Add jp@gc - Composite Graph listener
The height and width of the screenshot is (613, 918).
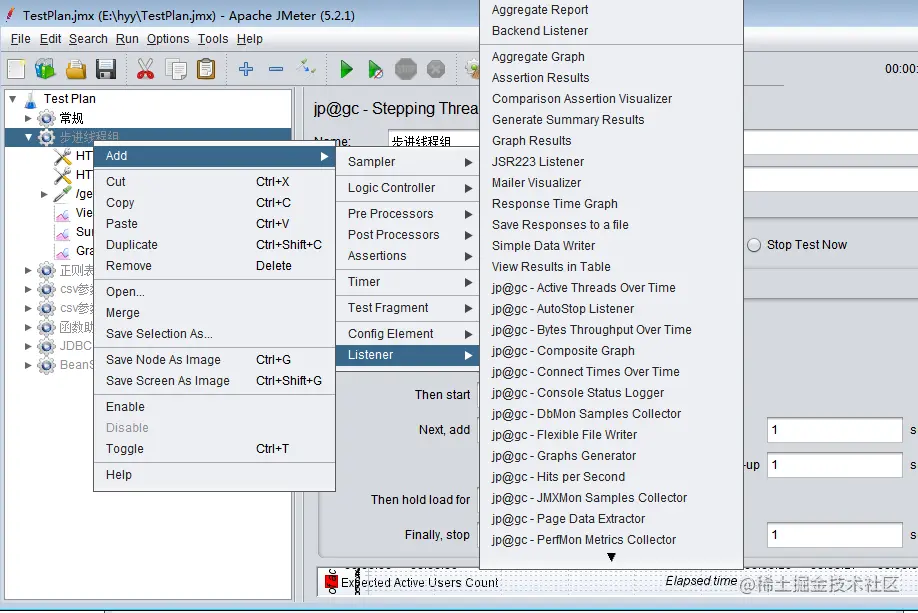click(611, 351)
